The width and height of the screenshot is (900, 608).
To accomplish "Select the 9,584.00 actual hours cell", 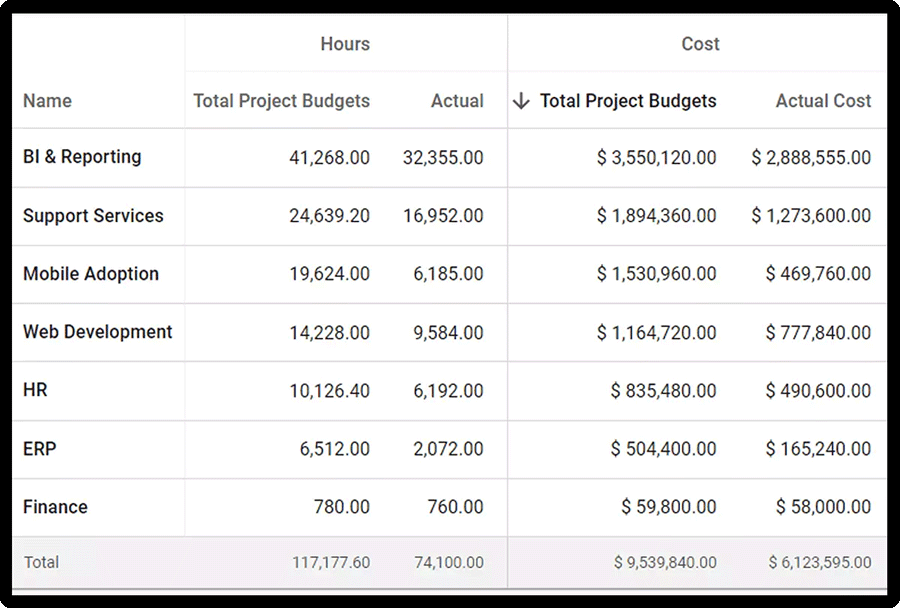I will [x=448, y=332].
